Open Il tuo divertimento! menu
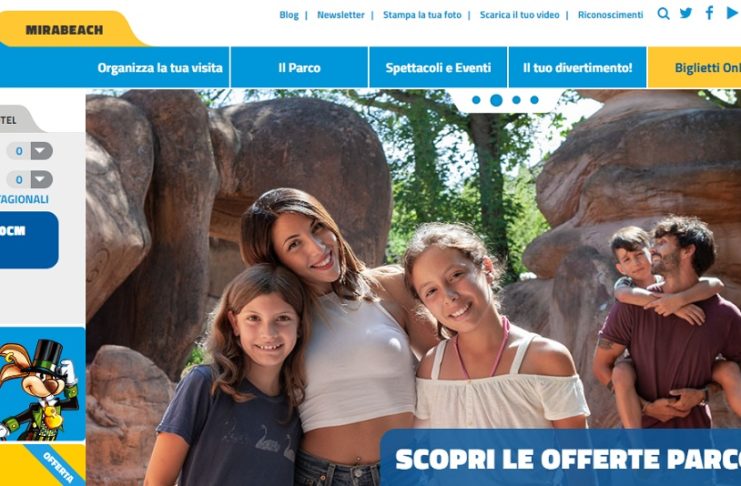 (x=577, y=67)
